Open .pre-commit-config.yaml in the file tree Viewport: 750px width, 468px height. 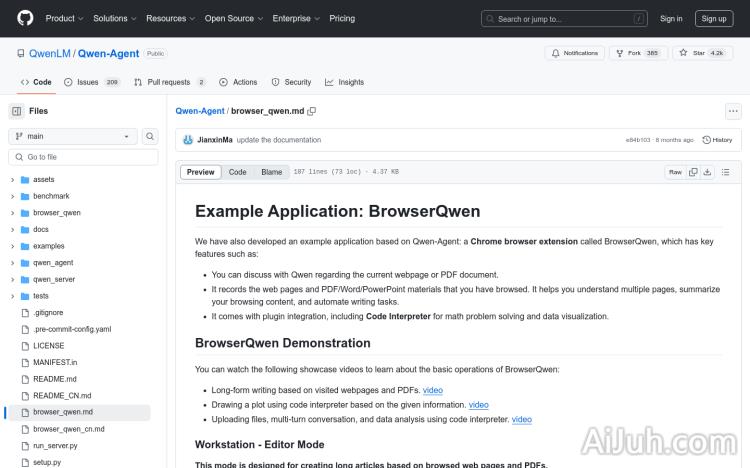coord(72,330)
